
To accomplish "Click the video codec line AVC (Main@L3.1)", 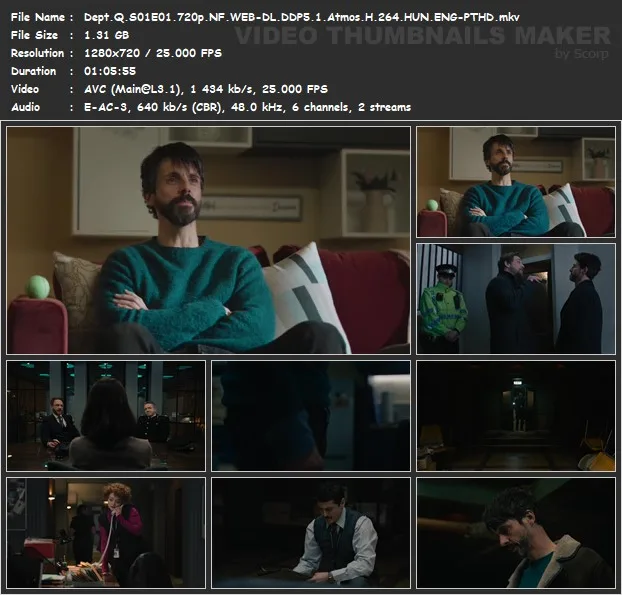I will point(205,89).
